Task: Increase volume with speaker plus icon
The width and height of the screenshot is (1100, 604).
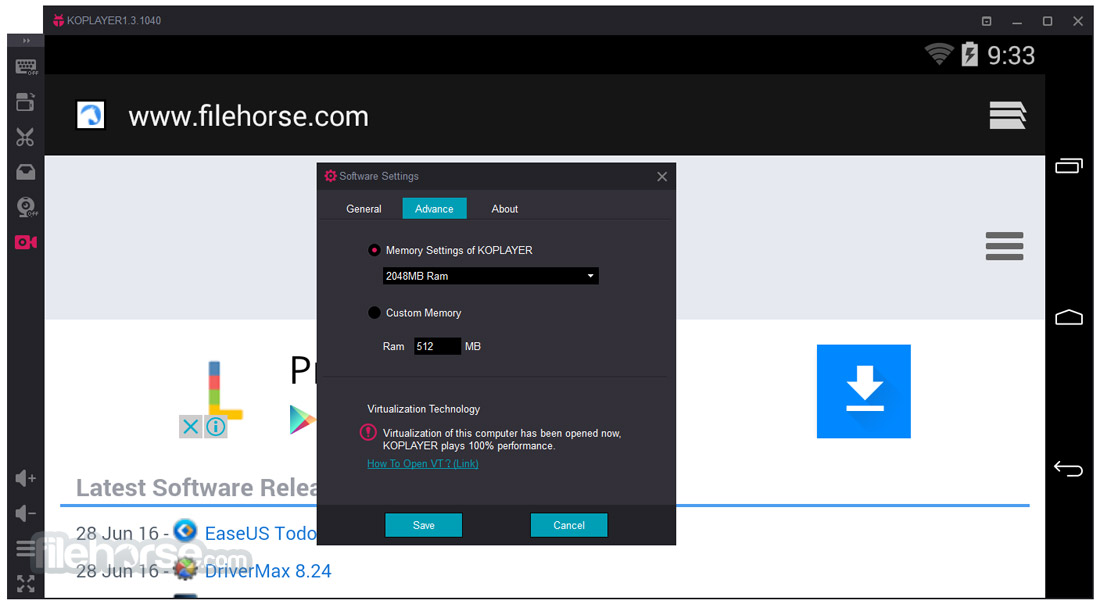Action: pyautogui.click(x=25, y=478)
